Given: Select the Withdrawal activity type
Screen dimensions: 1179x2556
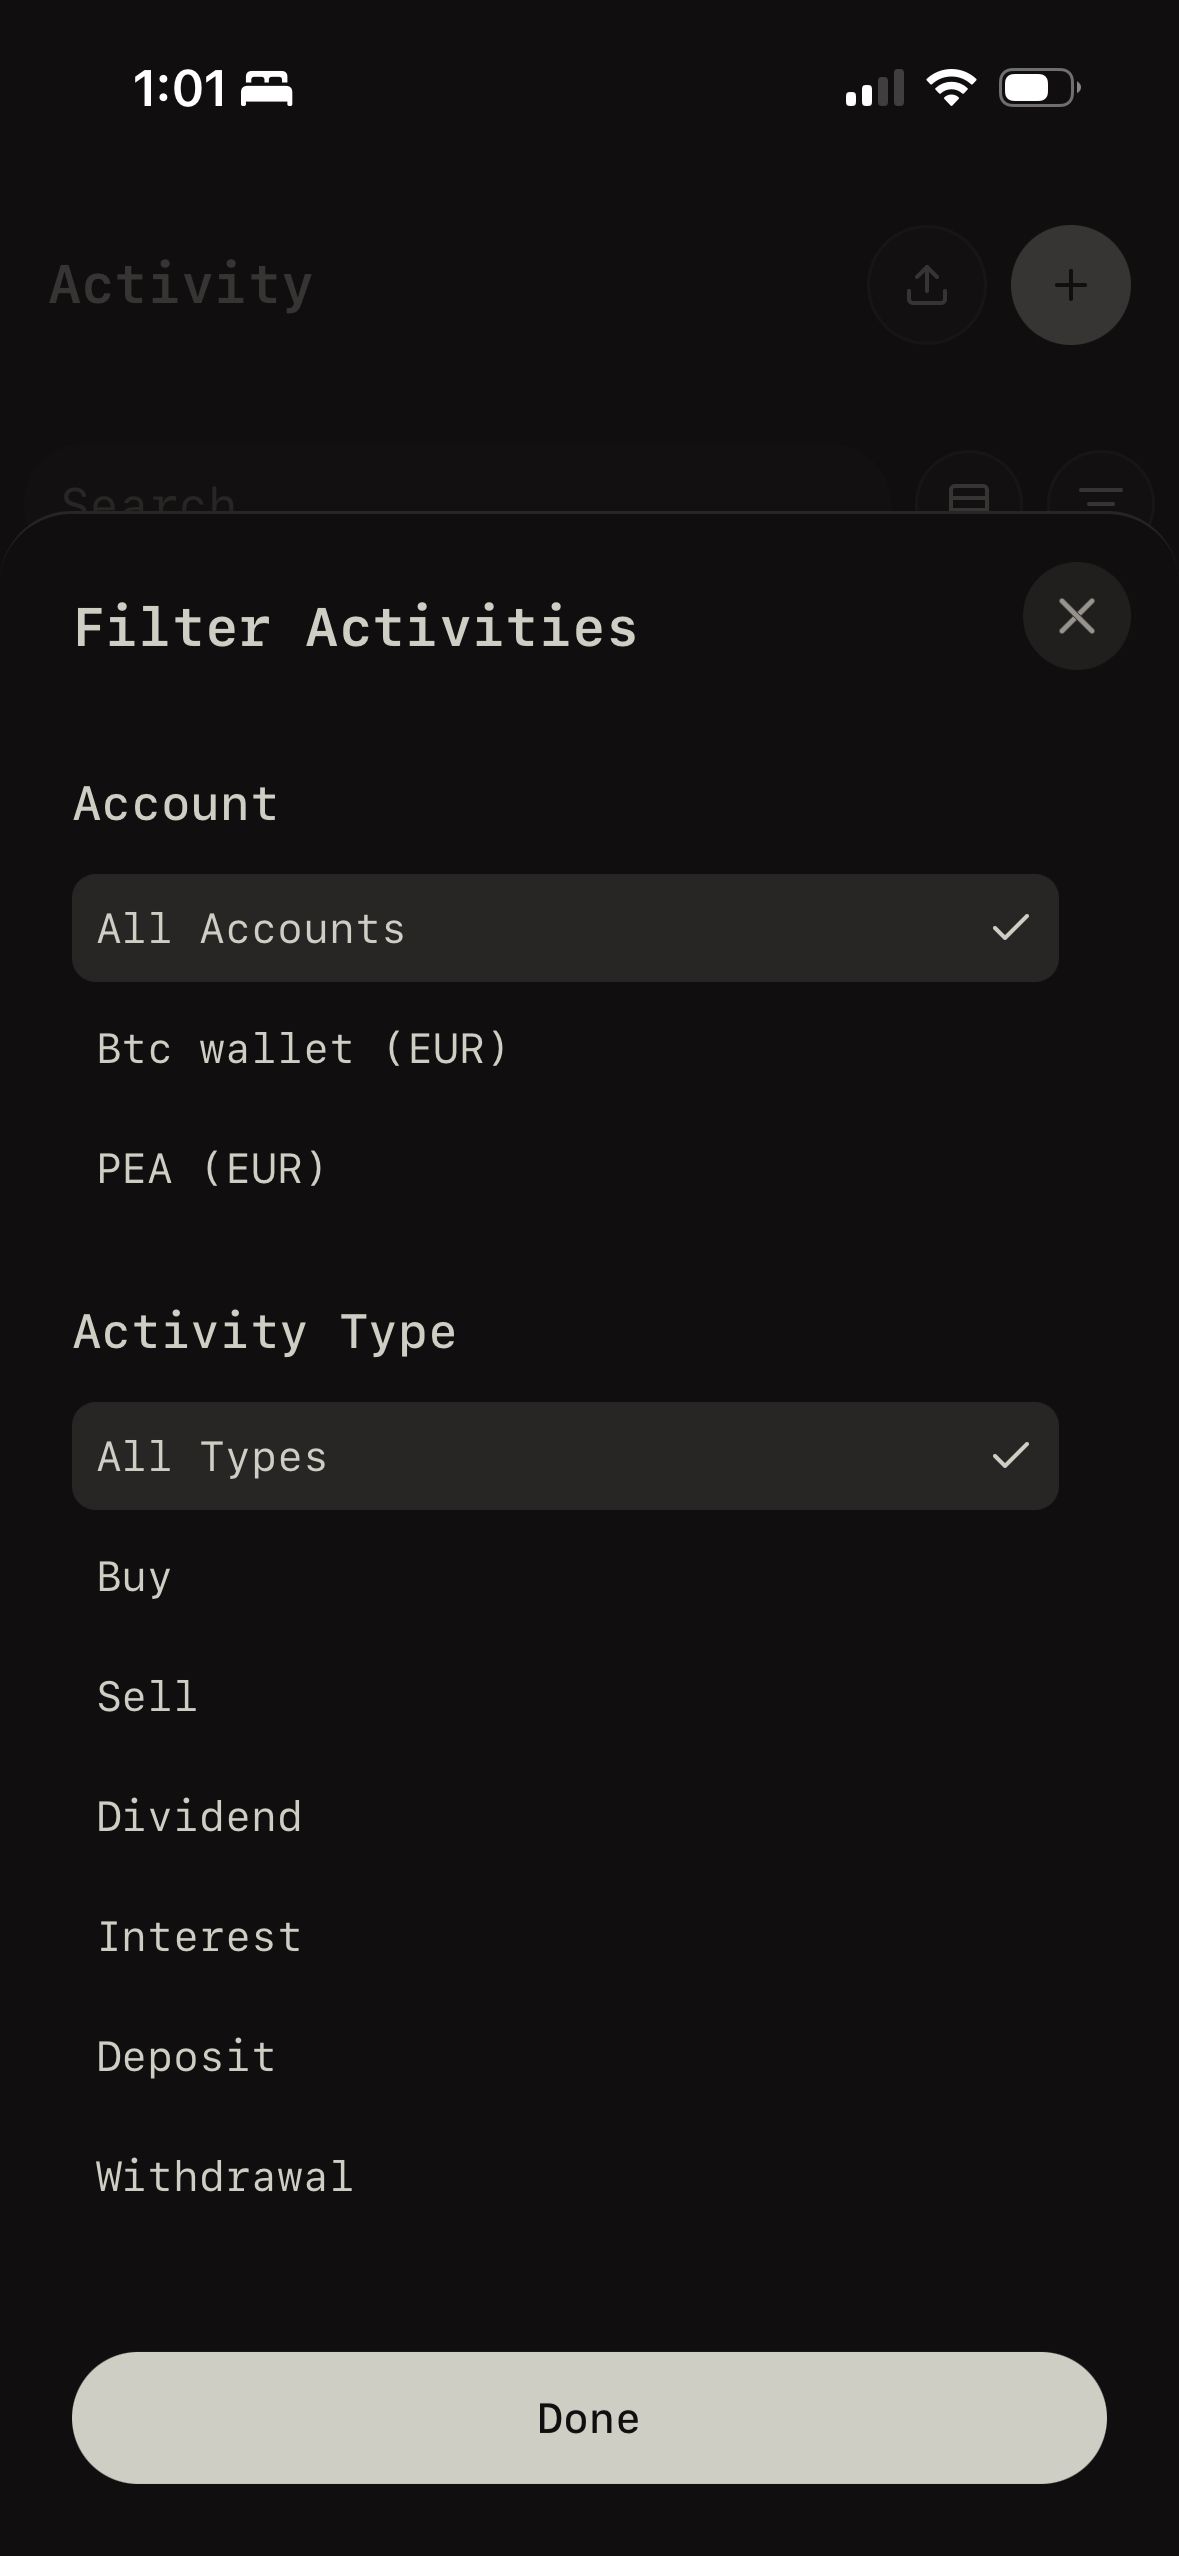Looking at the screenshot, I should (224, 2175).
